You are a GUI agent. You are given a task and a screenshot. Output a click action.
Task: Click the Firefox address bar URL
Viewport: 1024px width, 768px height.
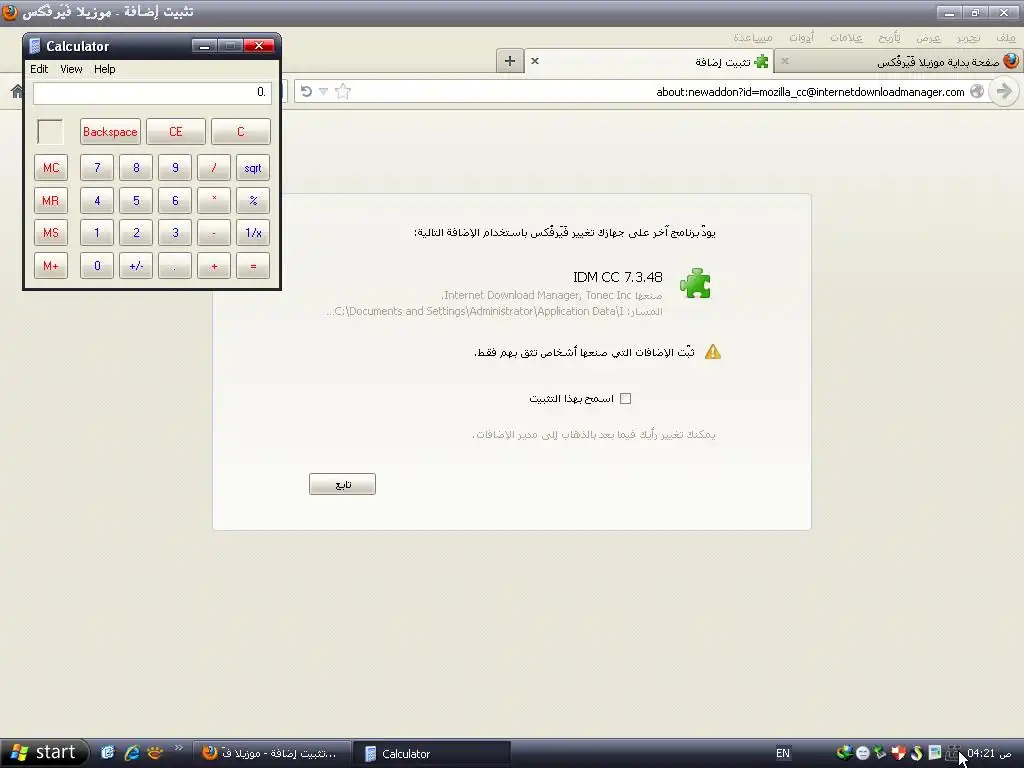tap(810, 92)
